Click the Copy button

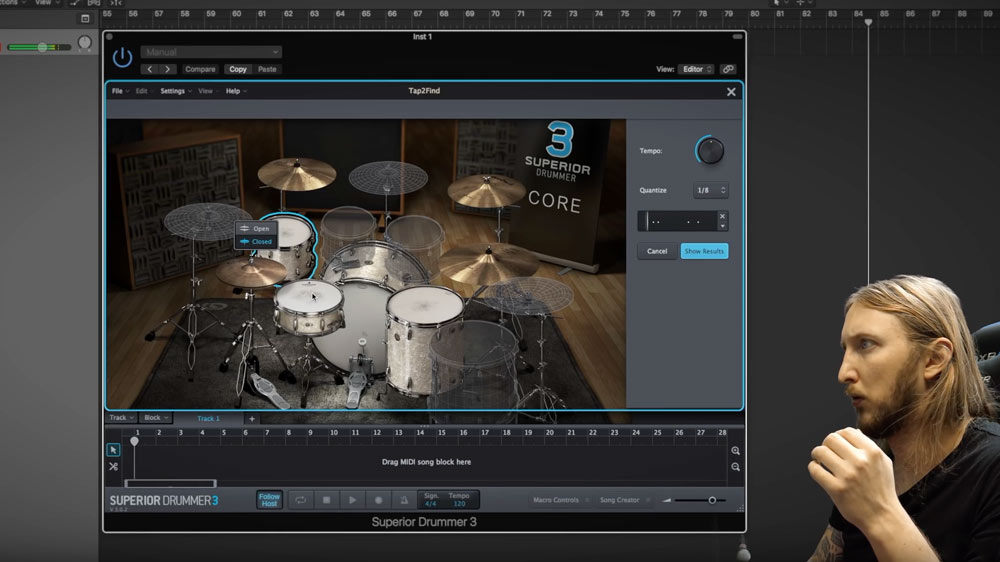pyautogui.click(x=238, y=69)
